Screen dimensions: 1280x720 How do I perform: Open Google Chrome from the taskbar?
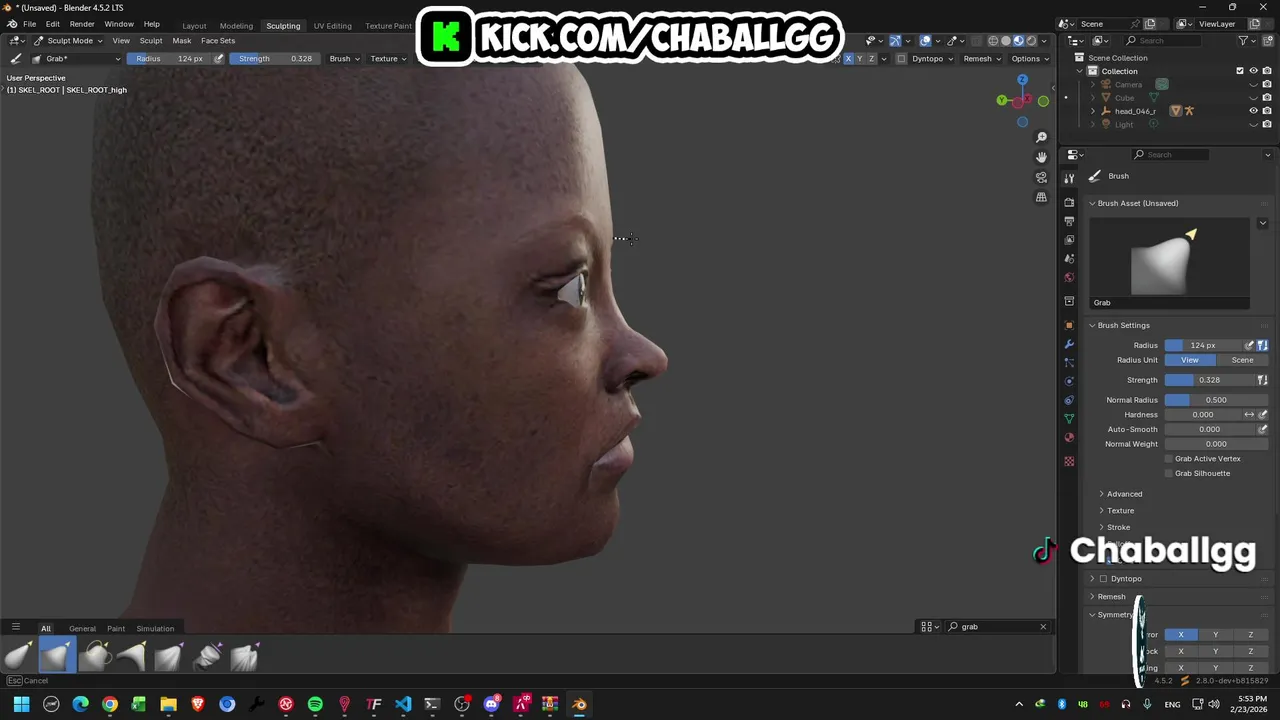pos(110,704)
